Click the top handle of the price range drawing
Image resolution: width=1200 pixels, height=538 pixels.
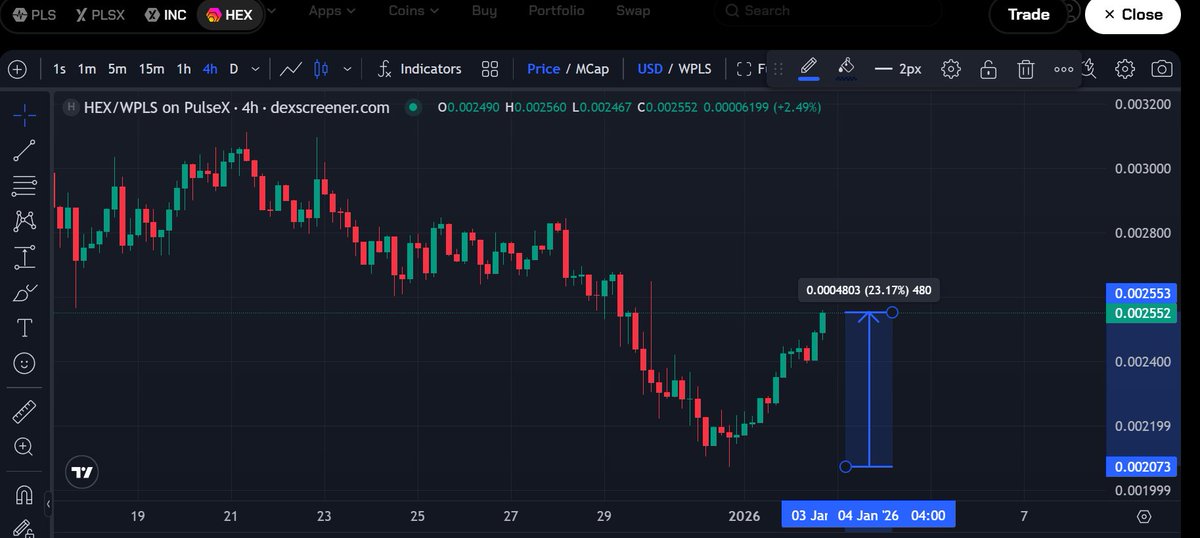click(892, 312)
